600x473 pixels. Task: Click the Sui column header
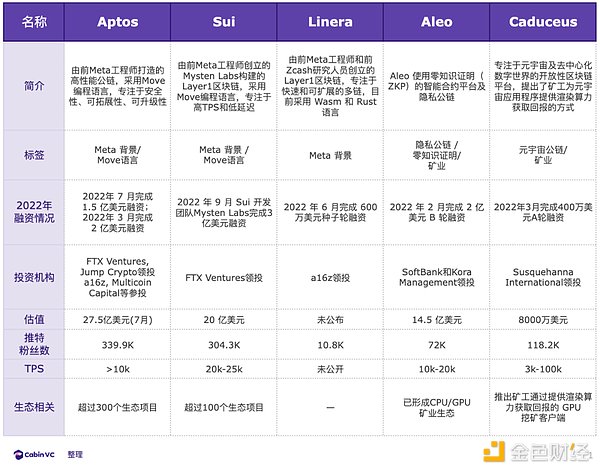click(x=224, y=22)
